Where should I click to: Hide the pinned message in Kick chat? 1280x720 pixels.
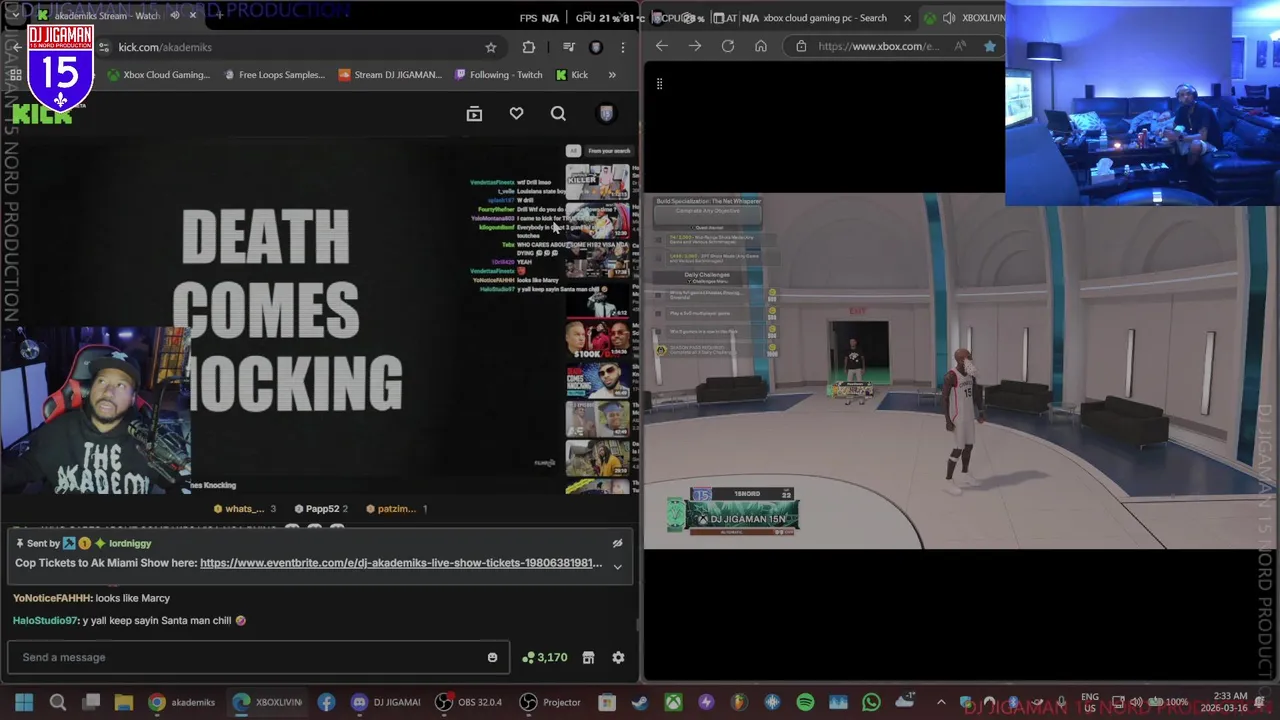617,543
